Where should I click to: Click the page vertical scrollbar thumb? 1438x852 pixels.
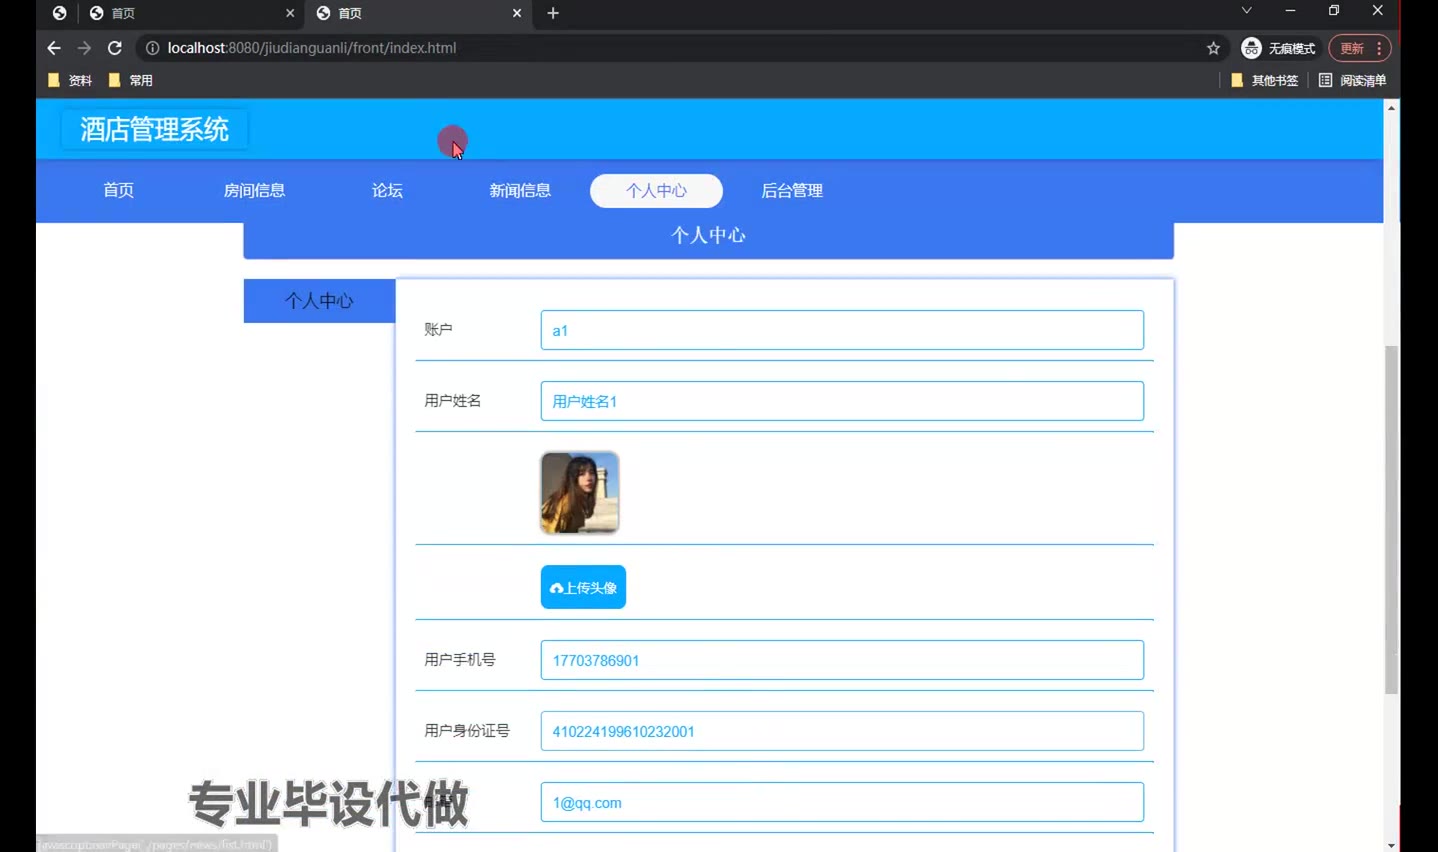tap(1391, 520)
